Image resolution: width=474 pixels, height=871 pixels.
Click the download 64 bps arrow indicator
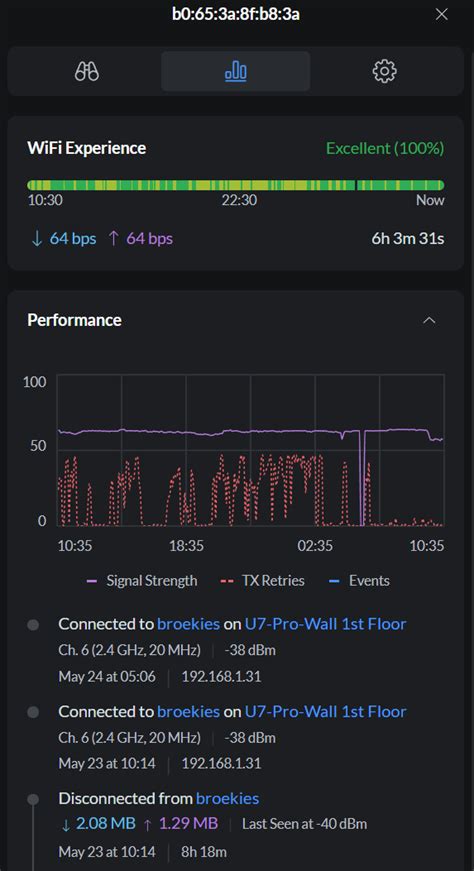[x=37, y=239]
